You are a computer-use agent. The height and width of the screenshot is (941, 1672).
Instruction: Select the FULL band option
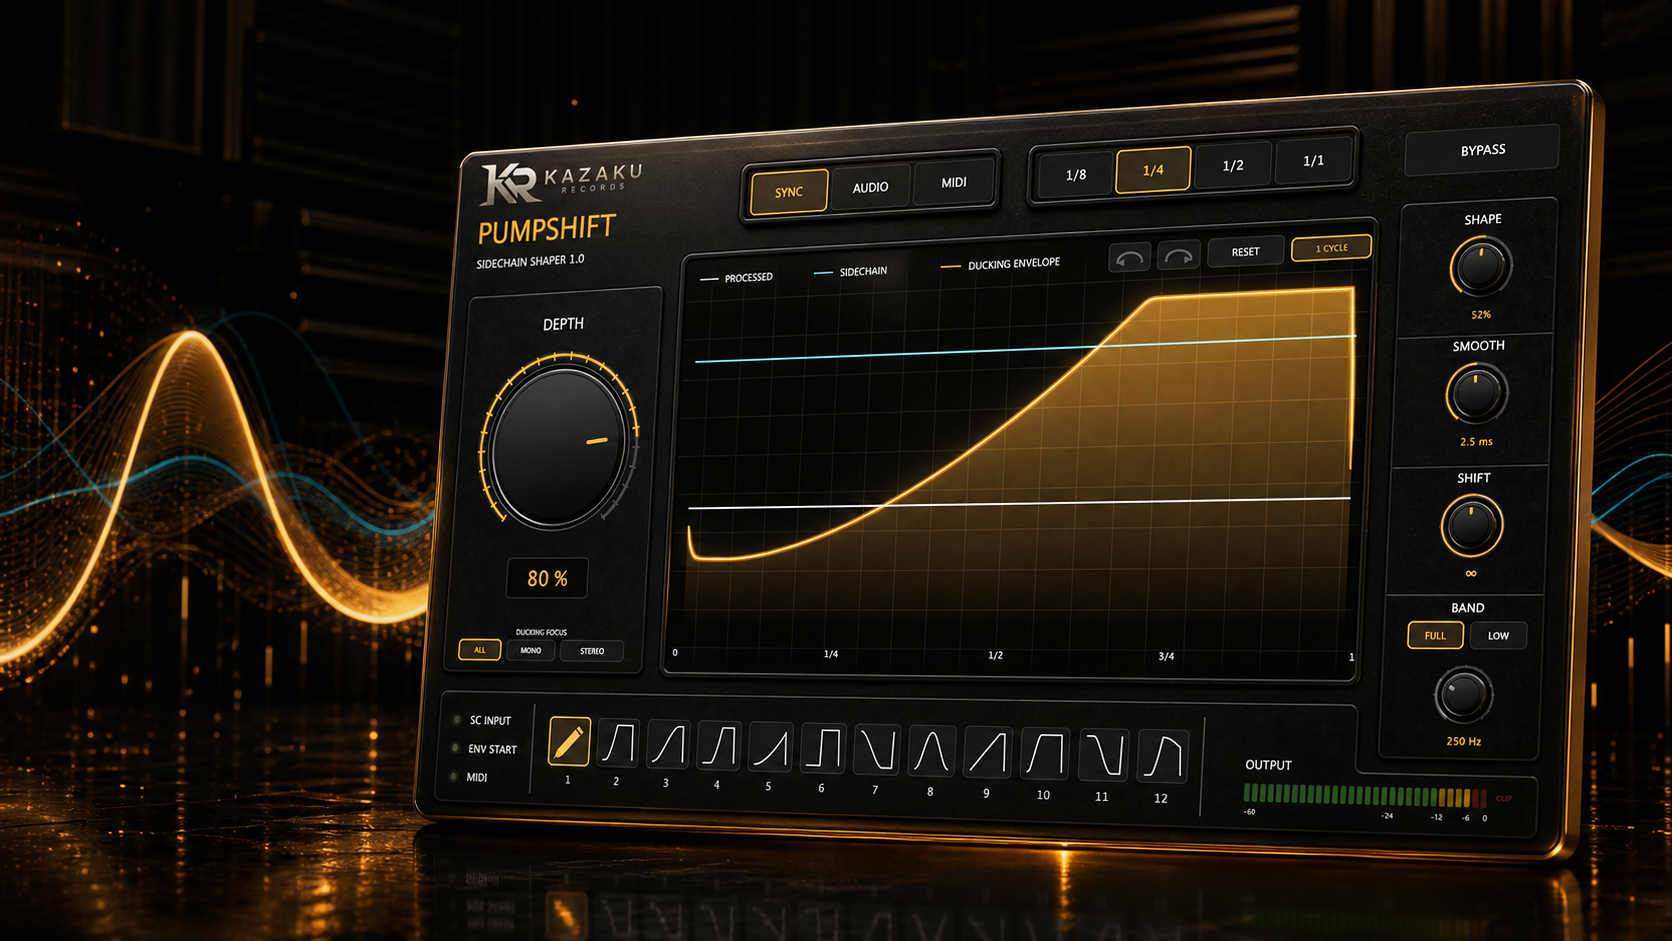1435,635
